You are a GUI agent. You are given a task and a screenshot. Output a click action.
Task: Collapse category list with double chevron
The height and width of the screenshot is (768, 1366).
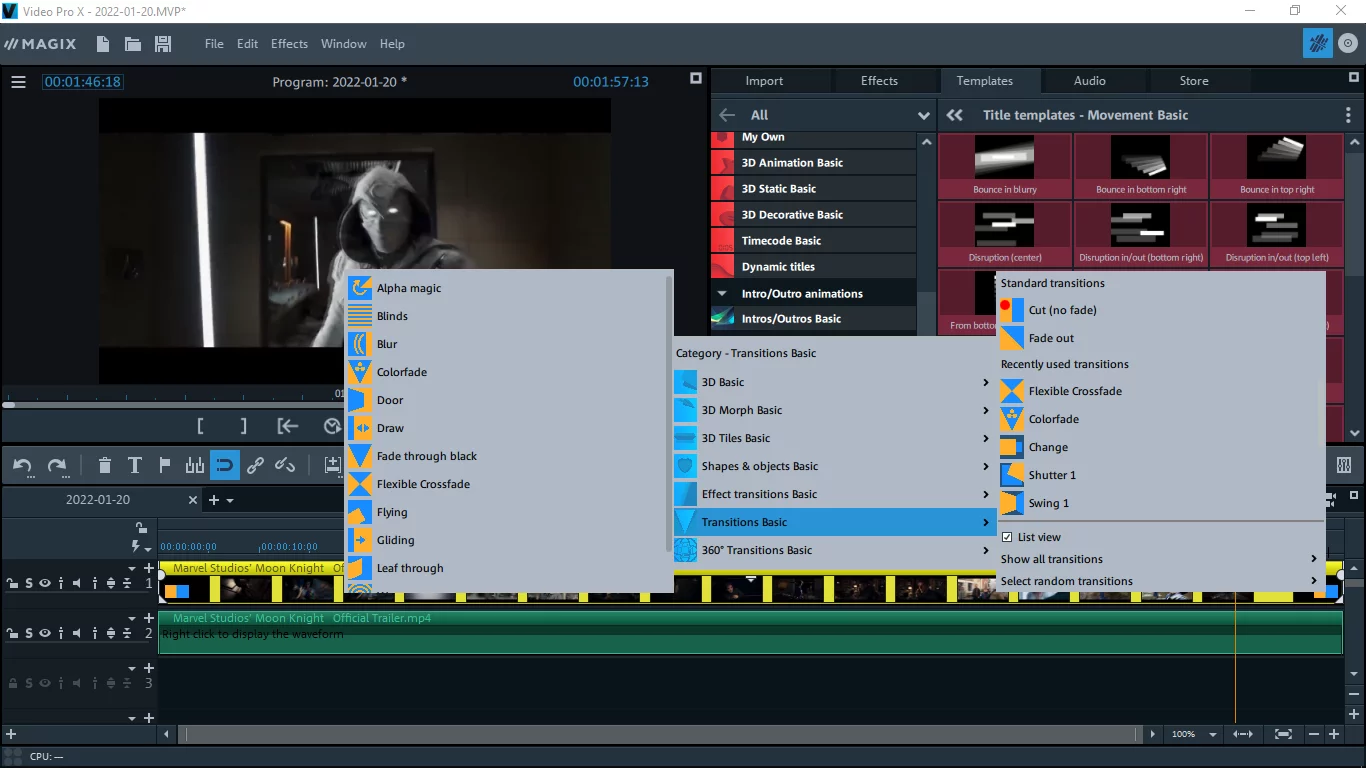[955, 115]
